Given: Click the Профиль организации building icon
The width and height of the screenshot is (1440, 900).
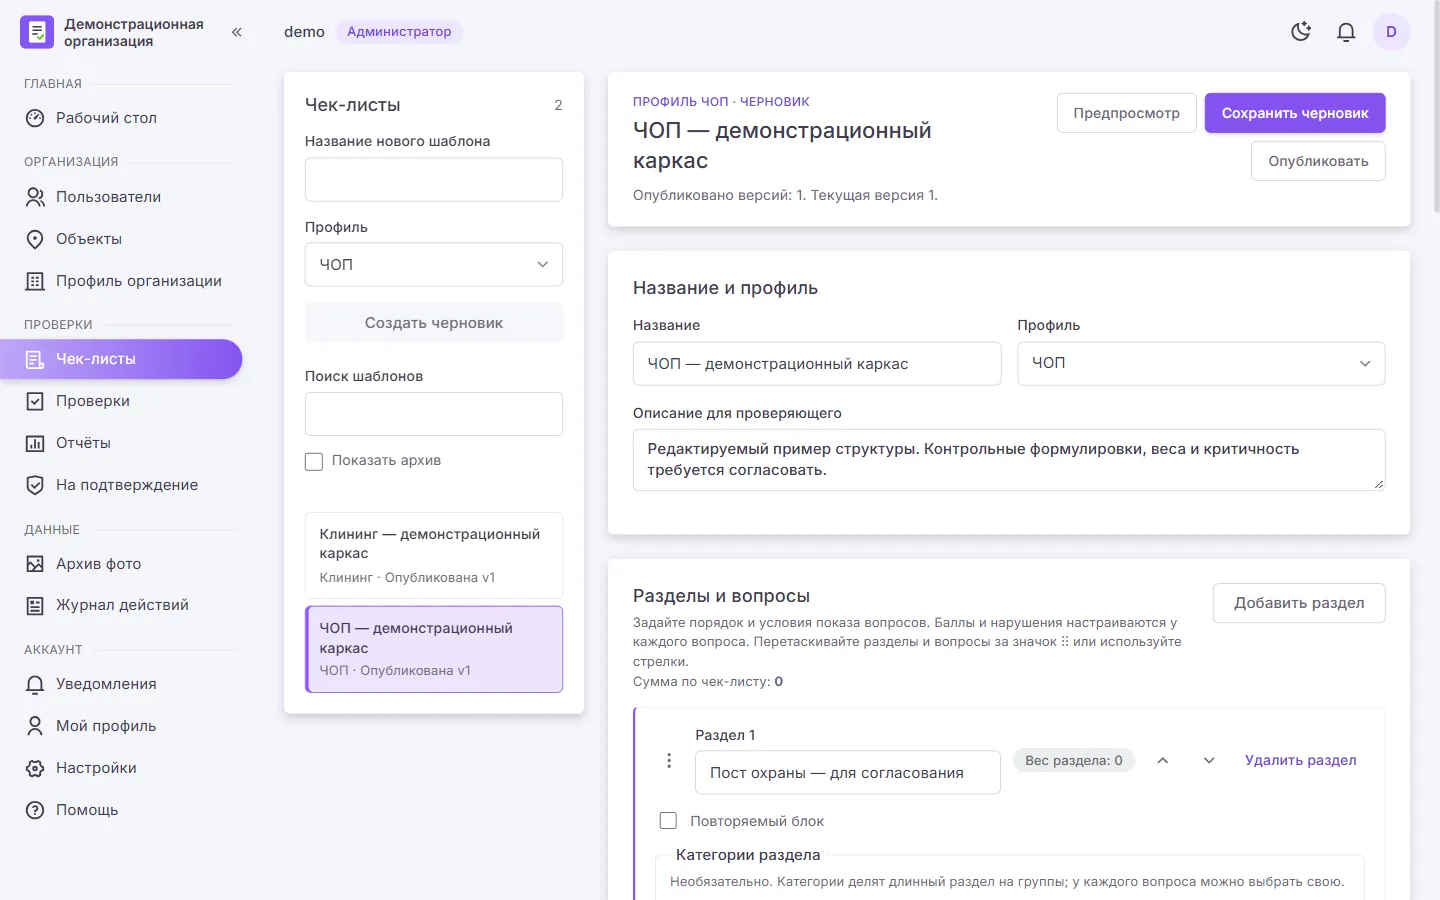Looking at the screenshot, I should tap(35, 281).
